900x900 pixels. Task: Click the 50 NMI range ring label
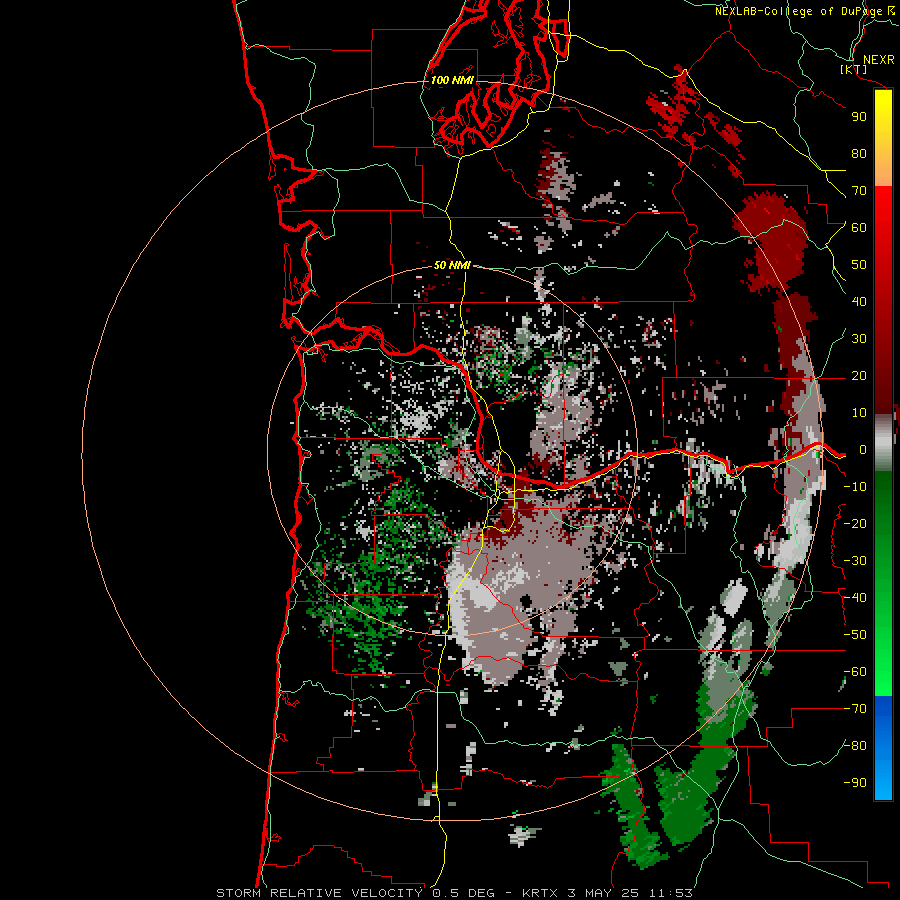(452, 265)
